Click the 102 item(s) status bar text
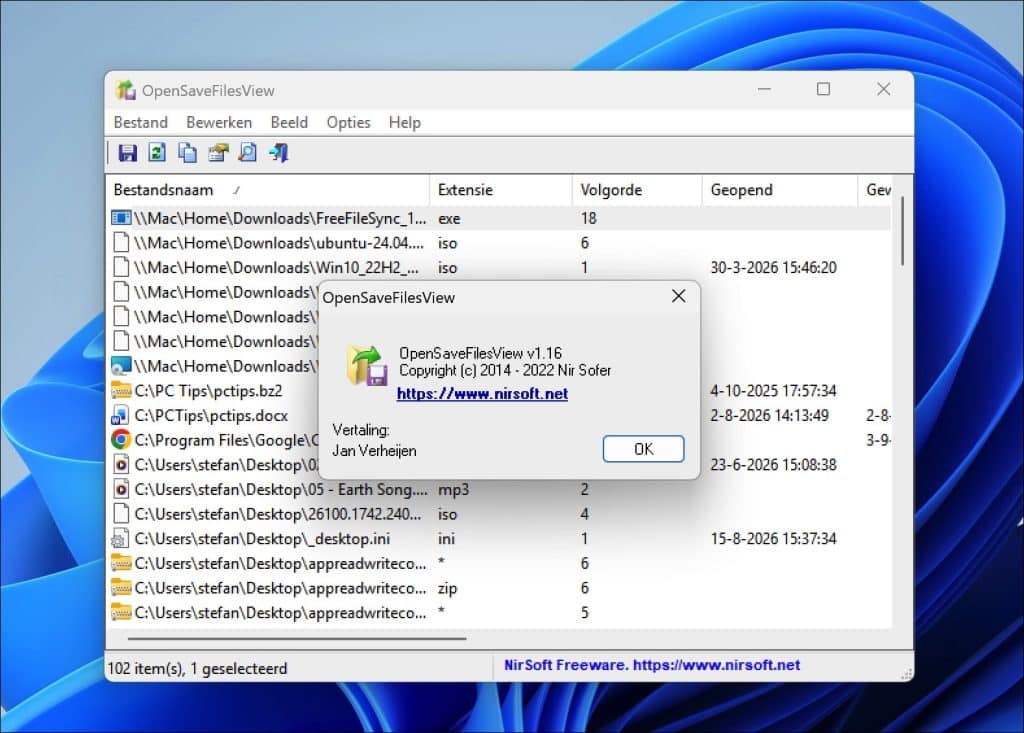This screenshot has width=1024, height=733. tap(197, 668)
